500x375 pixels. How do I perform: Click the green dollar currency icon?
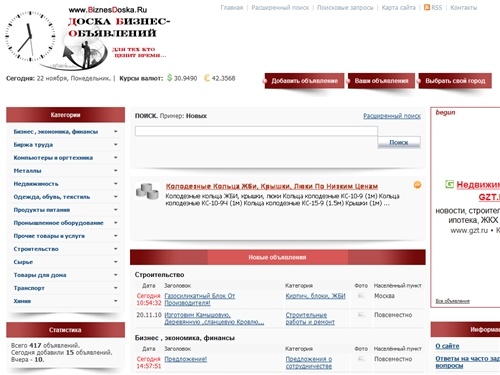coord(169,78)
